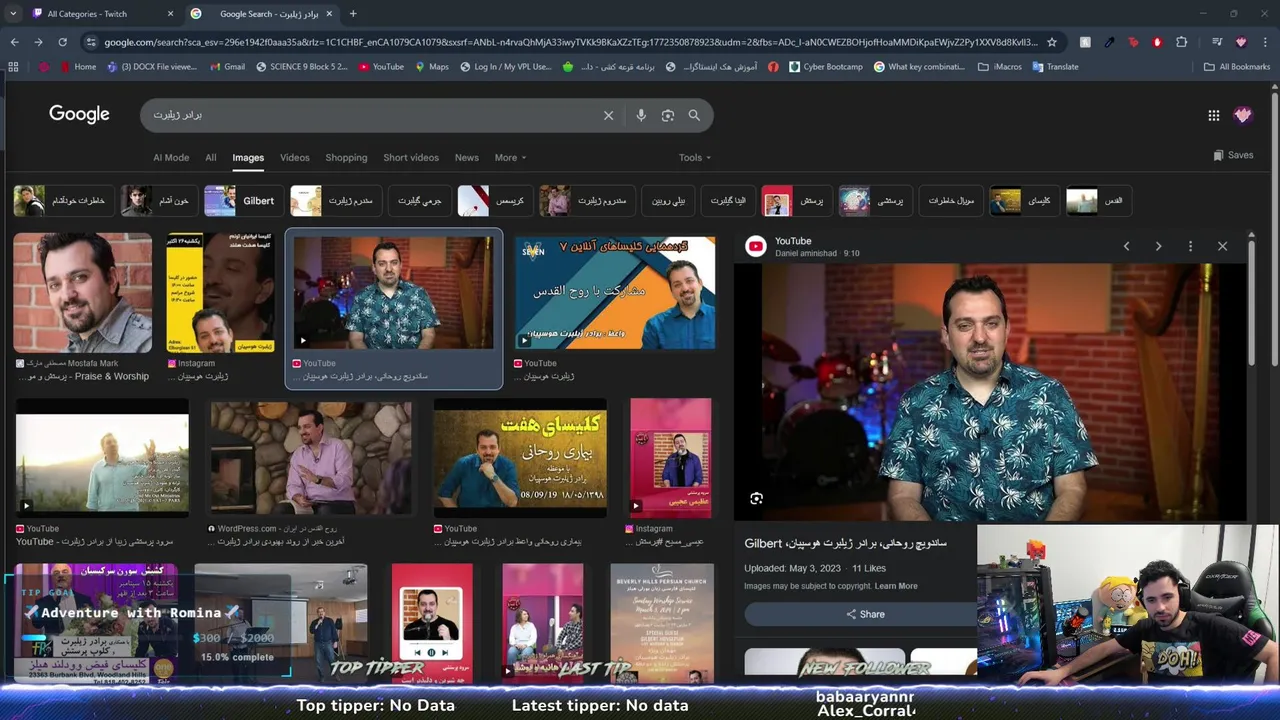The height and width of the screenshot is (720, 1280).
Task: Open the All Bookmarks folder
Action: (x=1237, y=67)
